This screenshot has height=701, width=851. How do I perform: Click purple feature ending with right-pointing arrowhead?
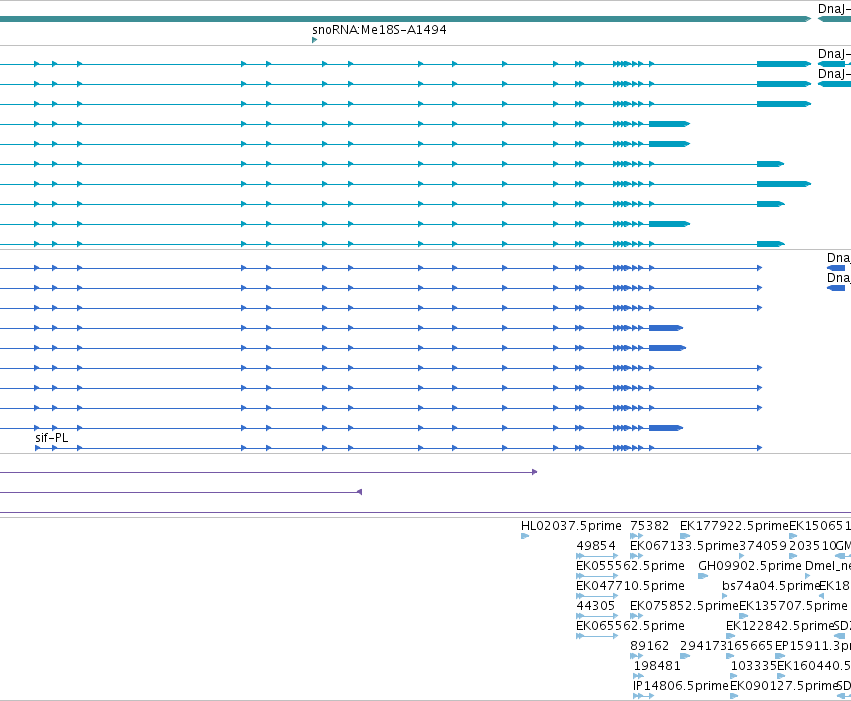pos(268,472)
